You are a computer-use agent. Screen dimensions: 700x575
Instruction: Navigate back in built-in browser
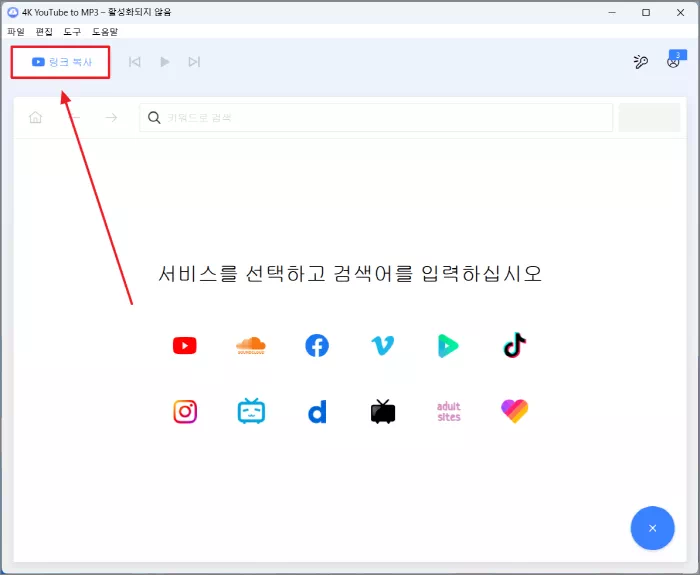pyautogui.click(x=75, y=117)
